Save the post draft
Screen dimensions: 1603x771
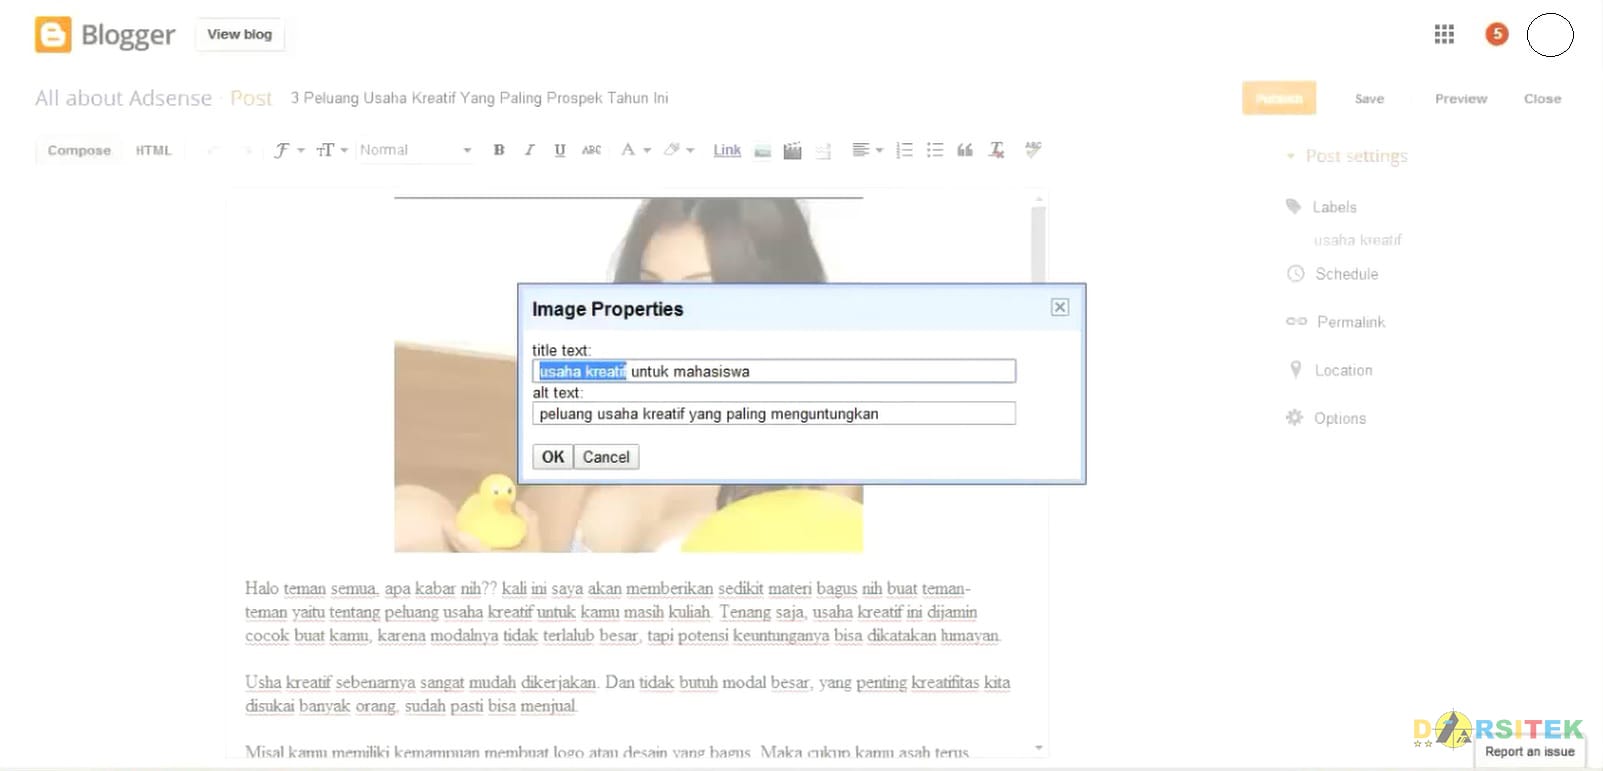point(1369,98)
